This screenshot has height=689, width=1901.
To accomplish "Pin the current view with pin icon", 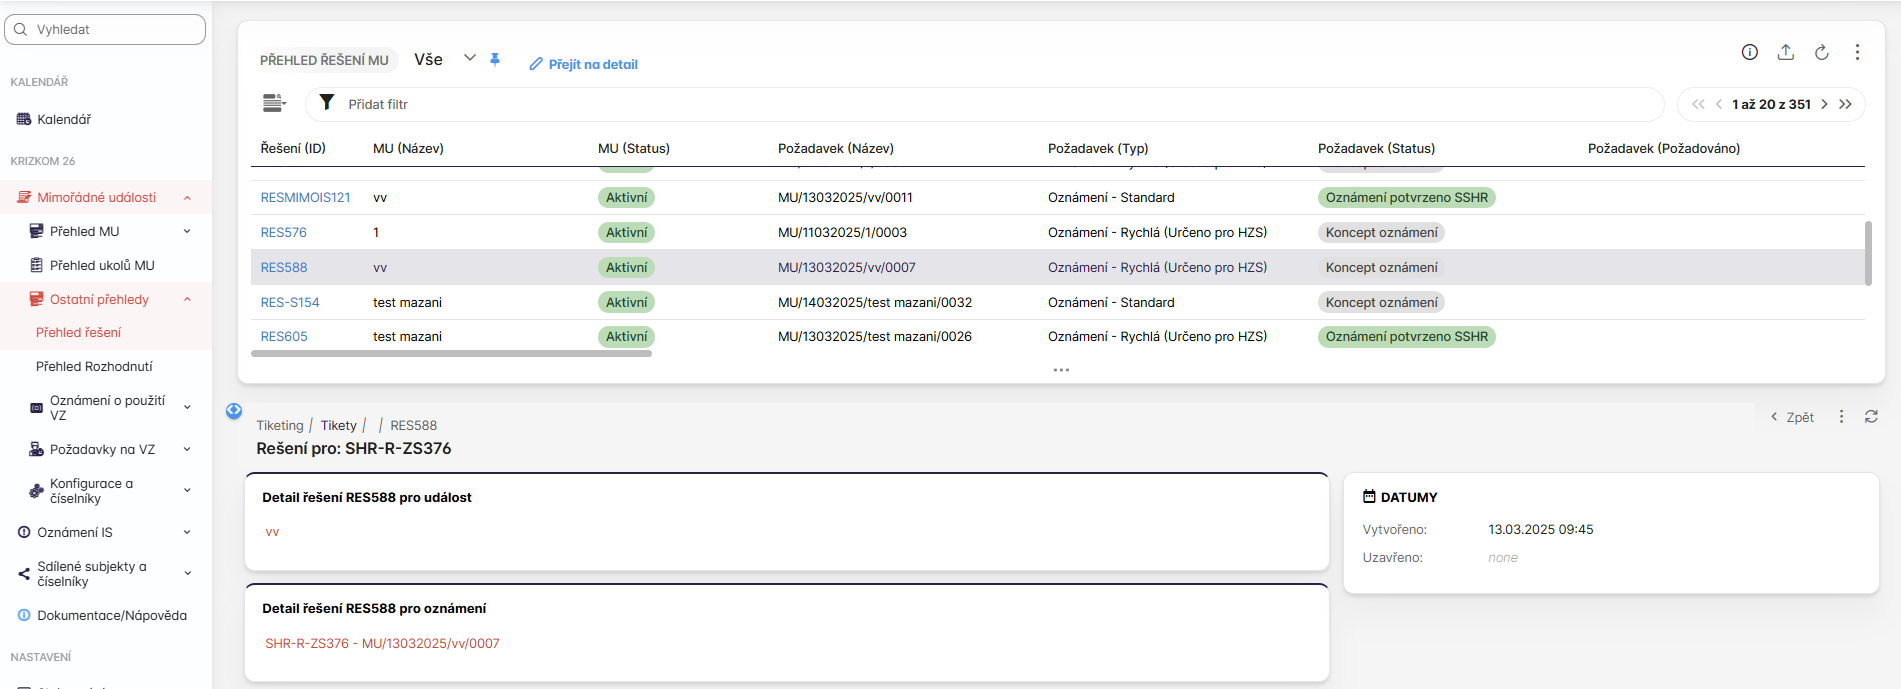I will 495,60.
